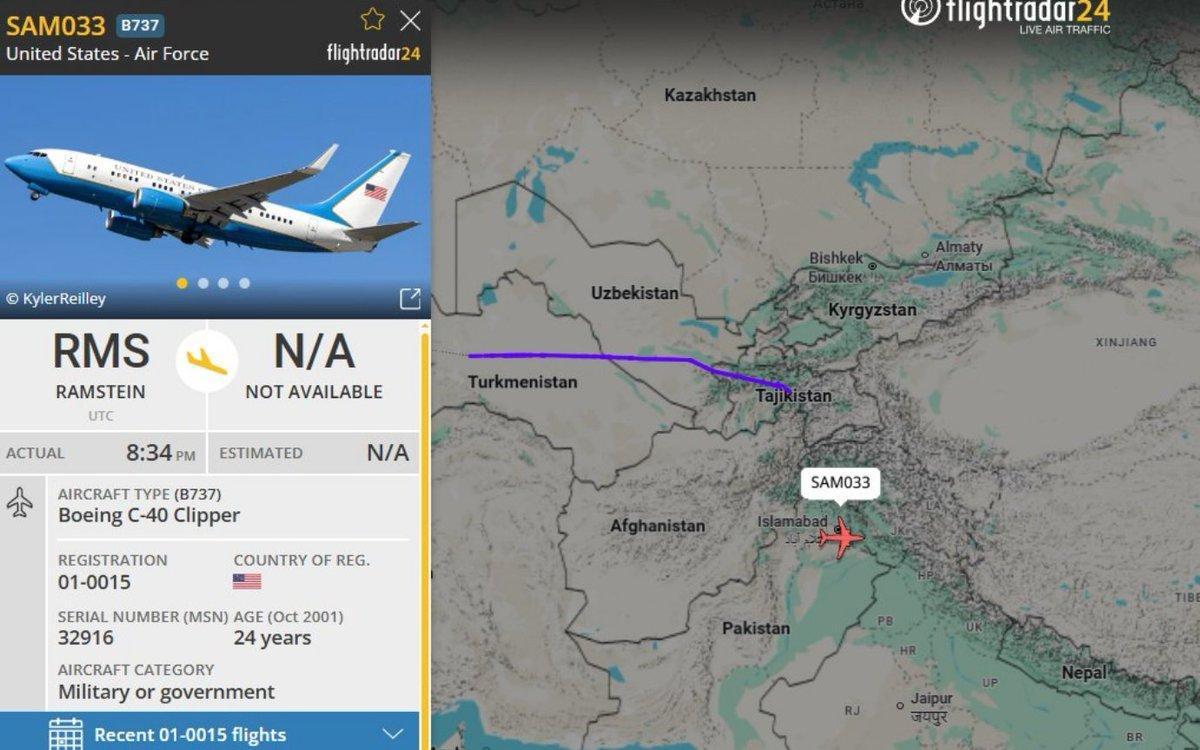Select the first yellow photo carousel dot
Image resolution: width=1200 pixels, height=750 pixels.
[182, 283]
